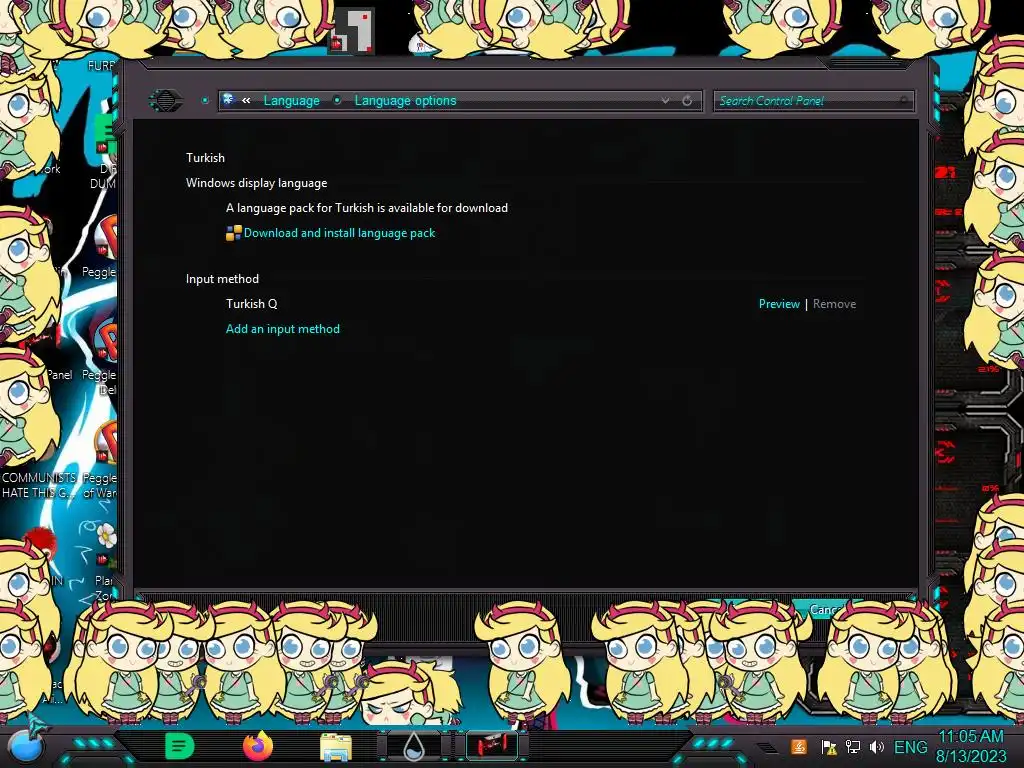Select the Language options breadcrumb
Viewport: 1024px width, 768px height.
click(x=405, y=101)
